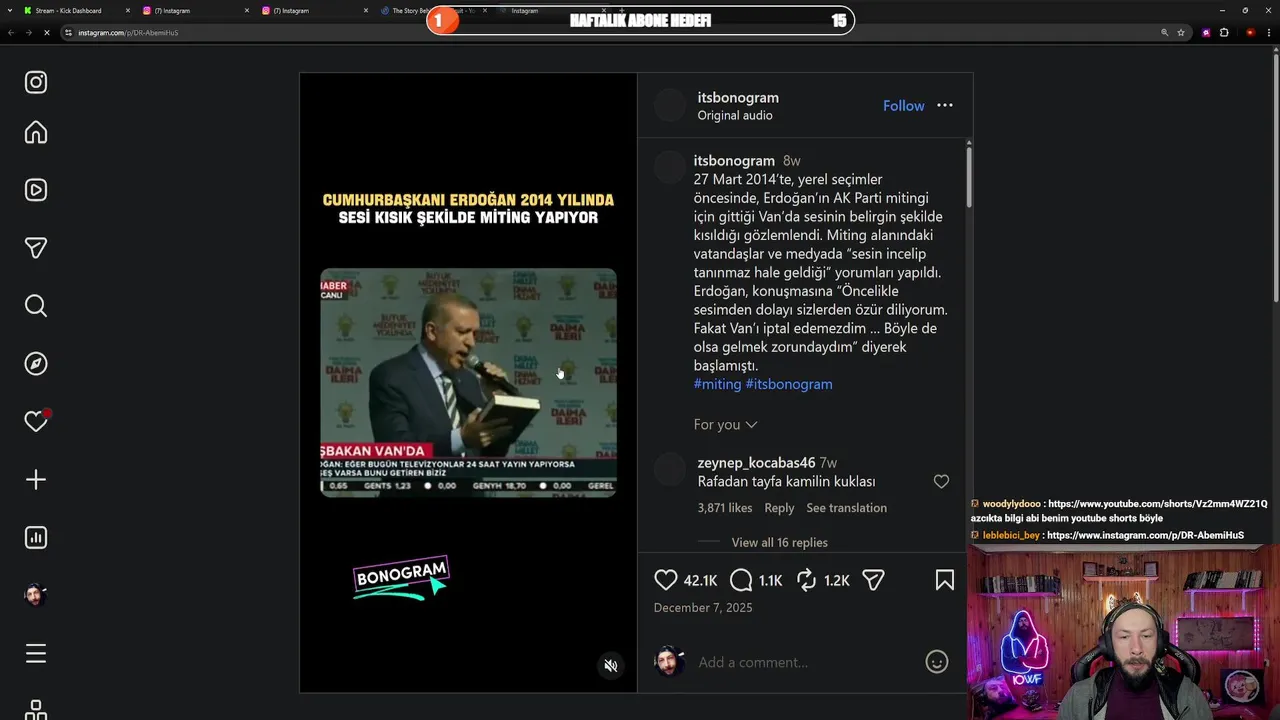The width and height of the screenshot is (1280, 720).
Task: Bookmark this page with star icon
Action: 1181,33
